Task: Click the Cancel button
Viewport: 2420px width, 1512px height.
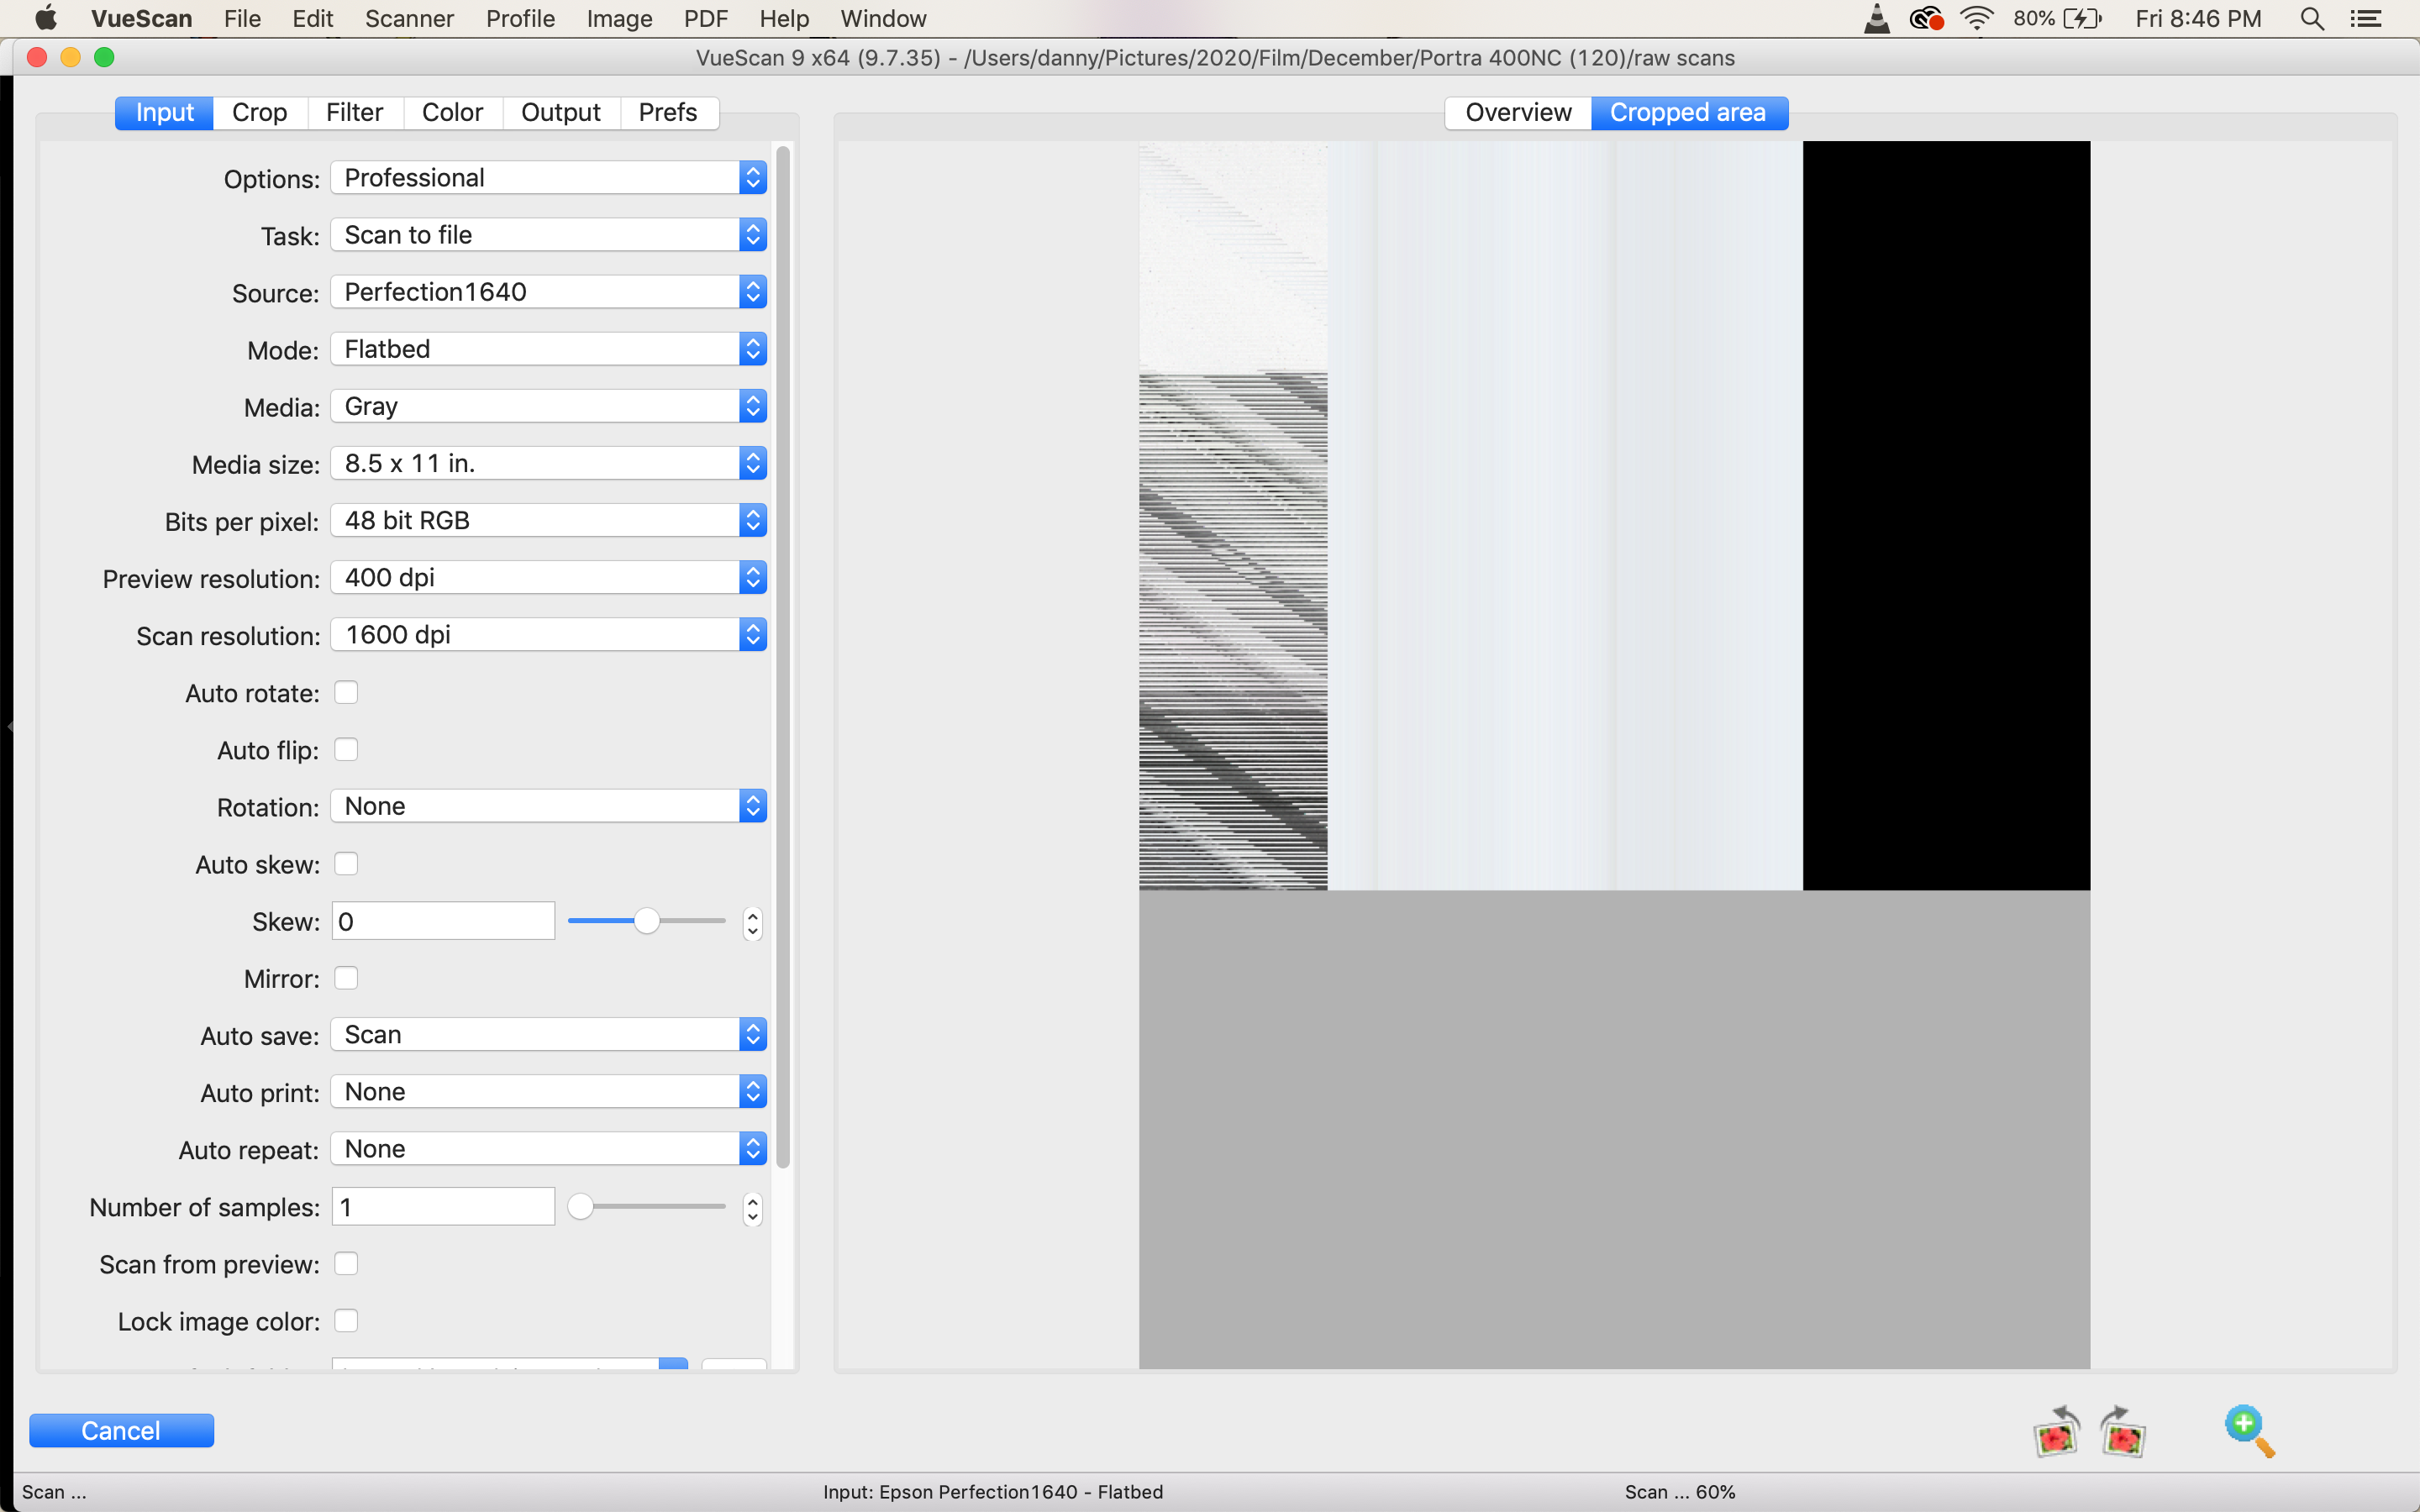Action: (x=121, y=1430)
